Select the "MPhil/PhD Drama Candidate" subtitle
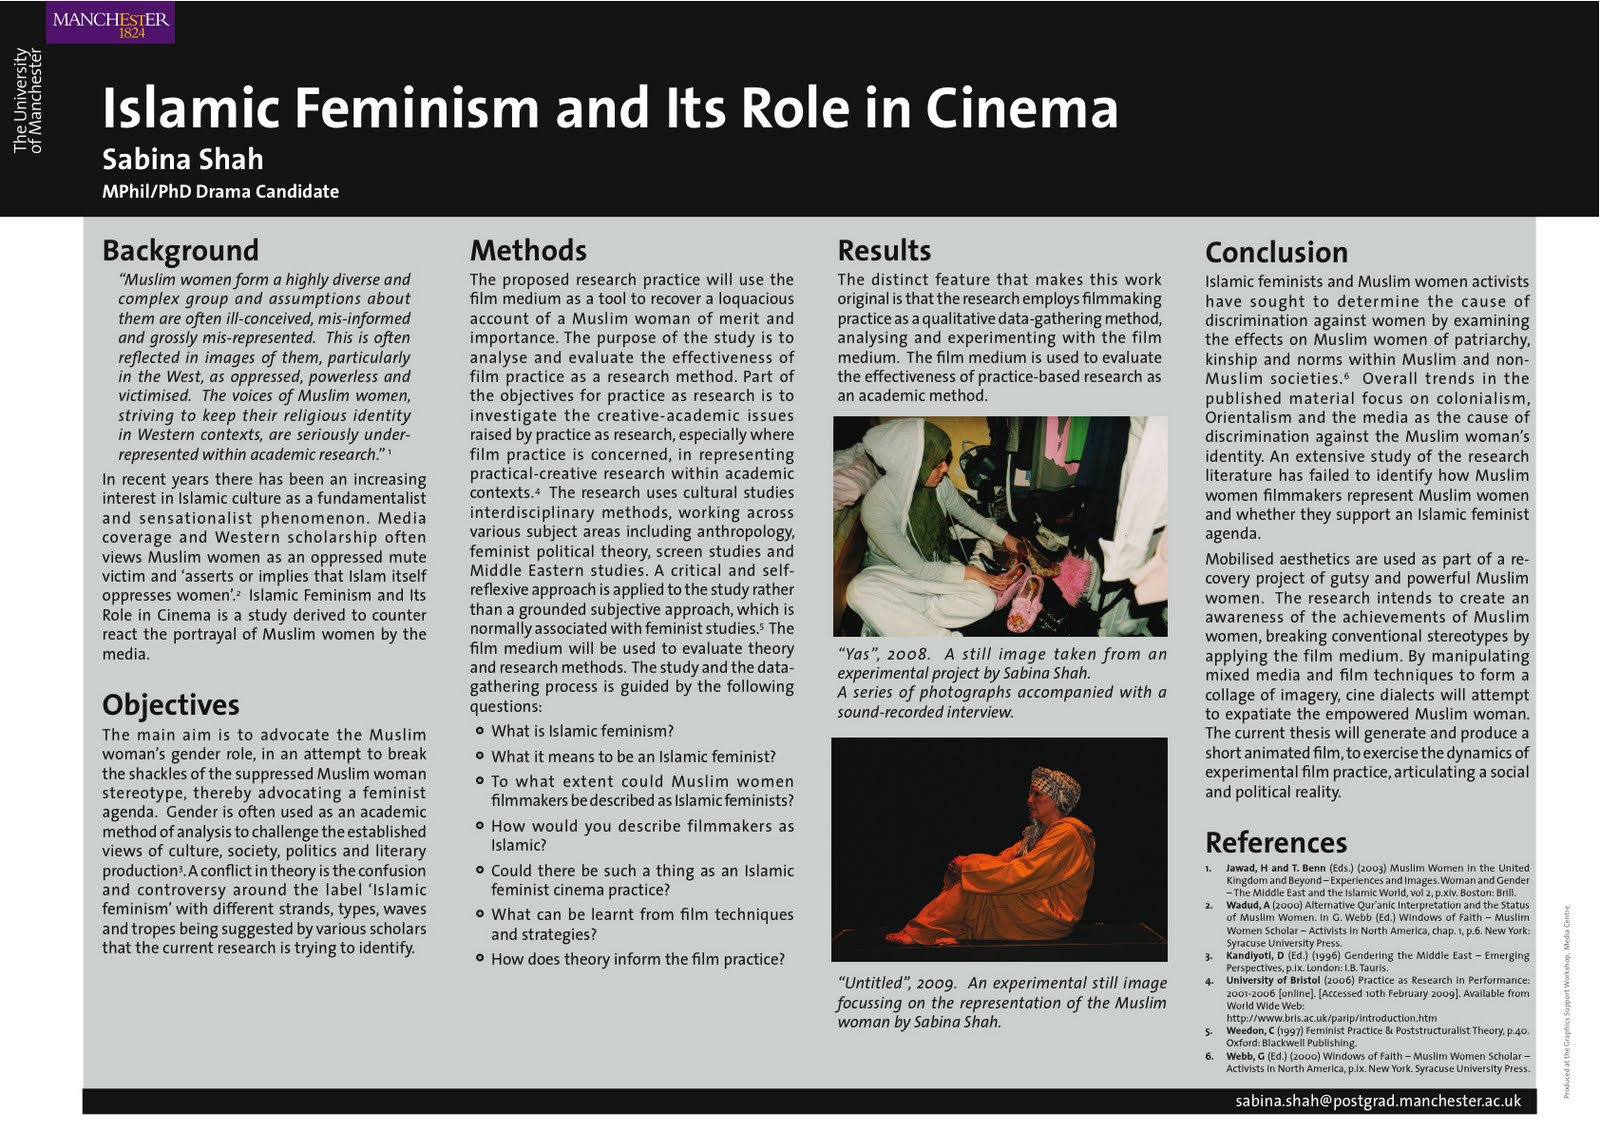Viewport: 1600px width, 1132px height. [x=220, y=191]
